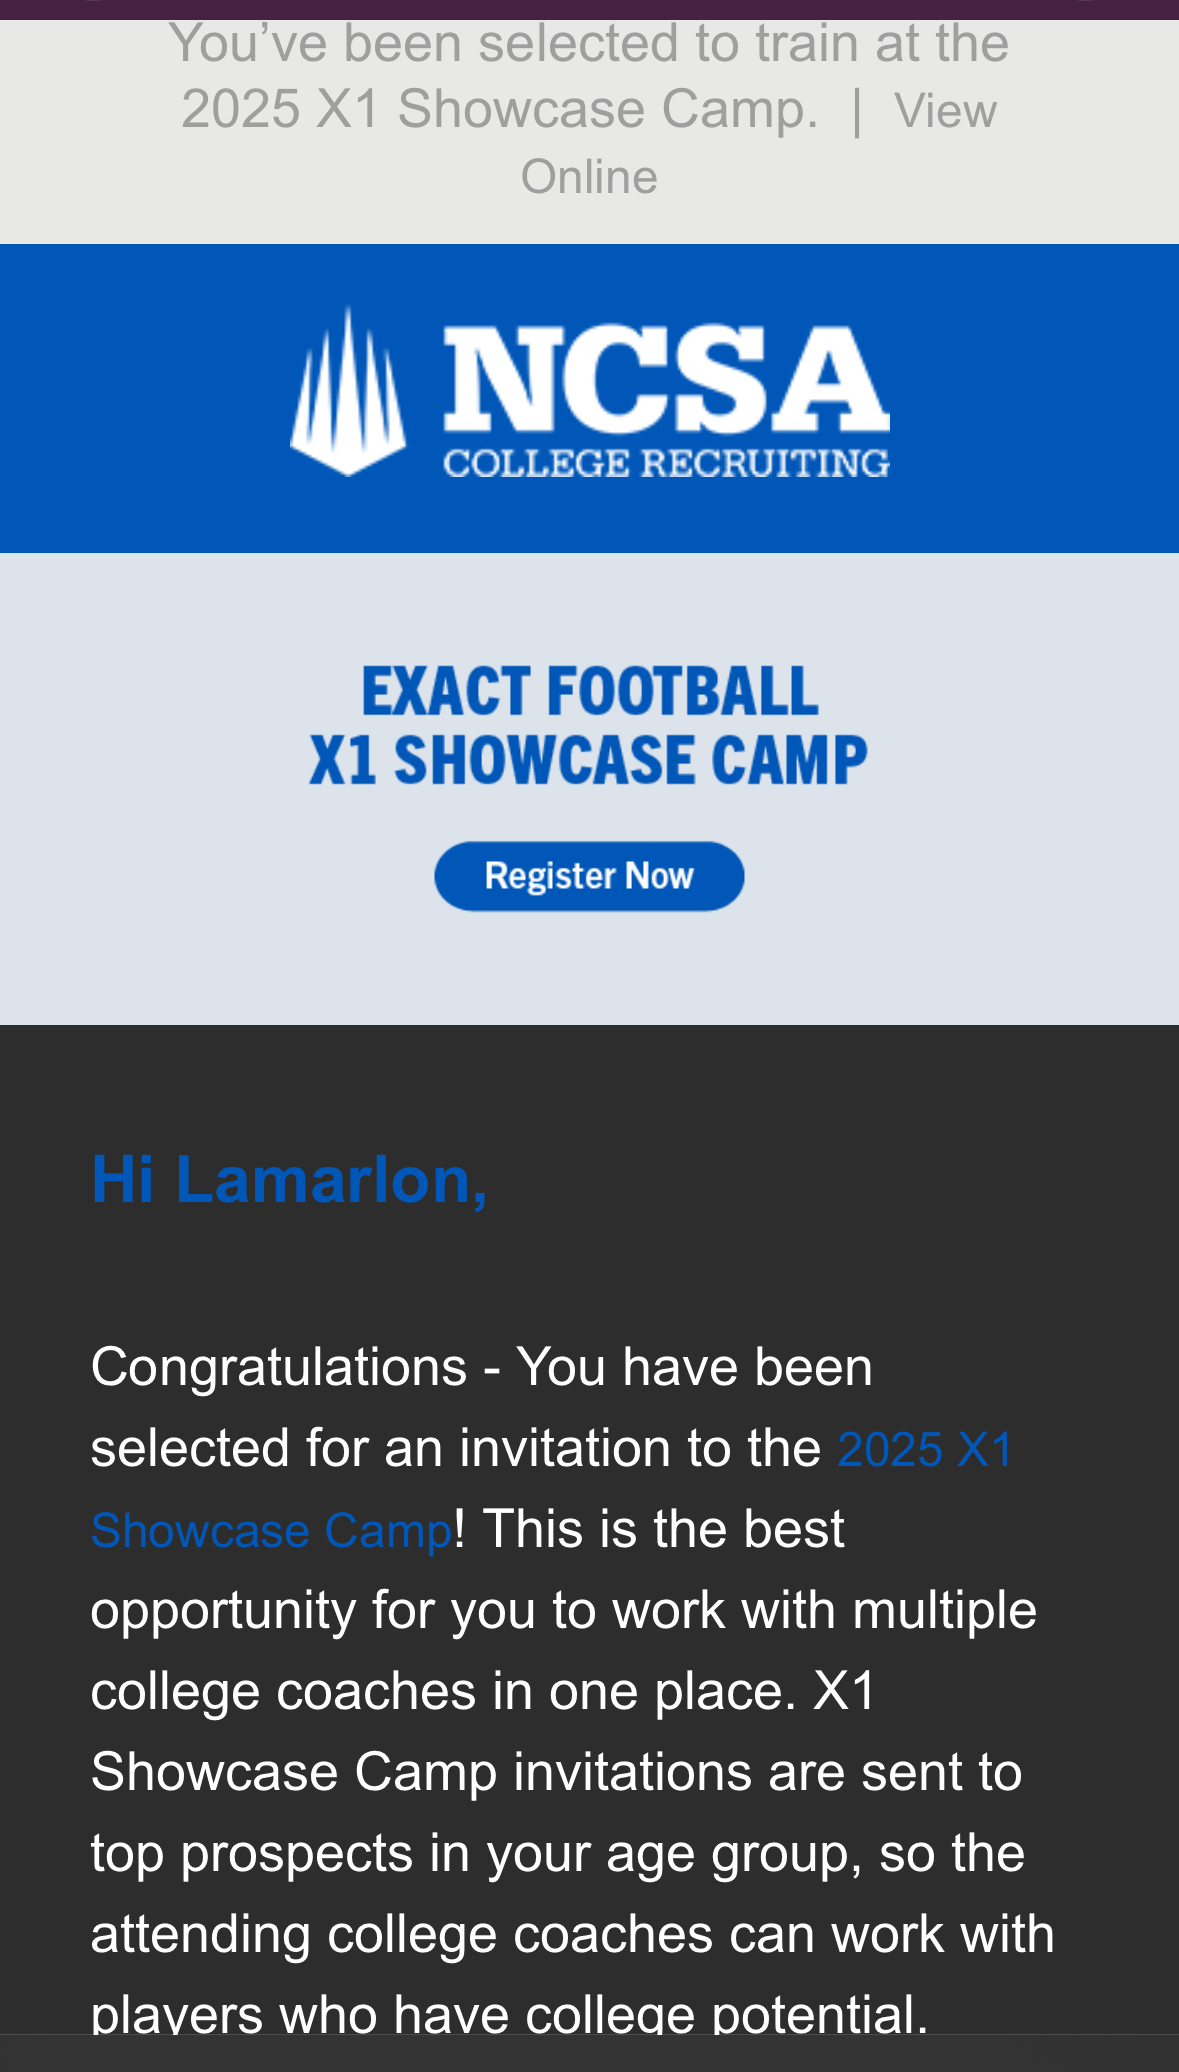This screenshot has height=2072, width=1179.
Task: Click "Showcase Camp invitations are sent to" line
Action: [556, 1772]
